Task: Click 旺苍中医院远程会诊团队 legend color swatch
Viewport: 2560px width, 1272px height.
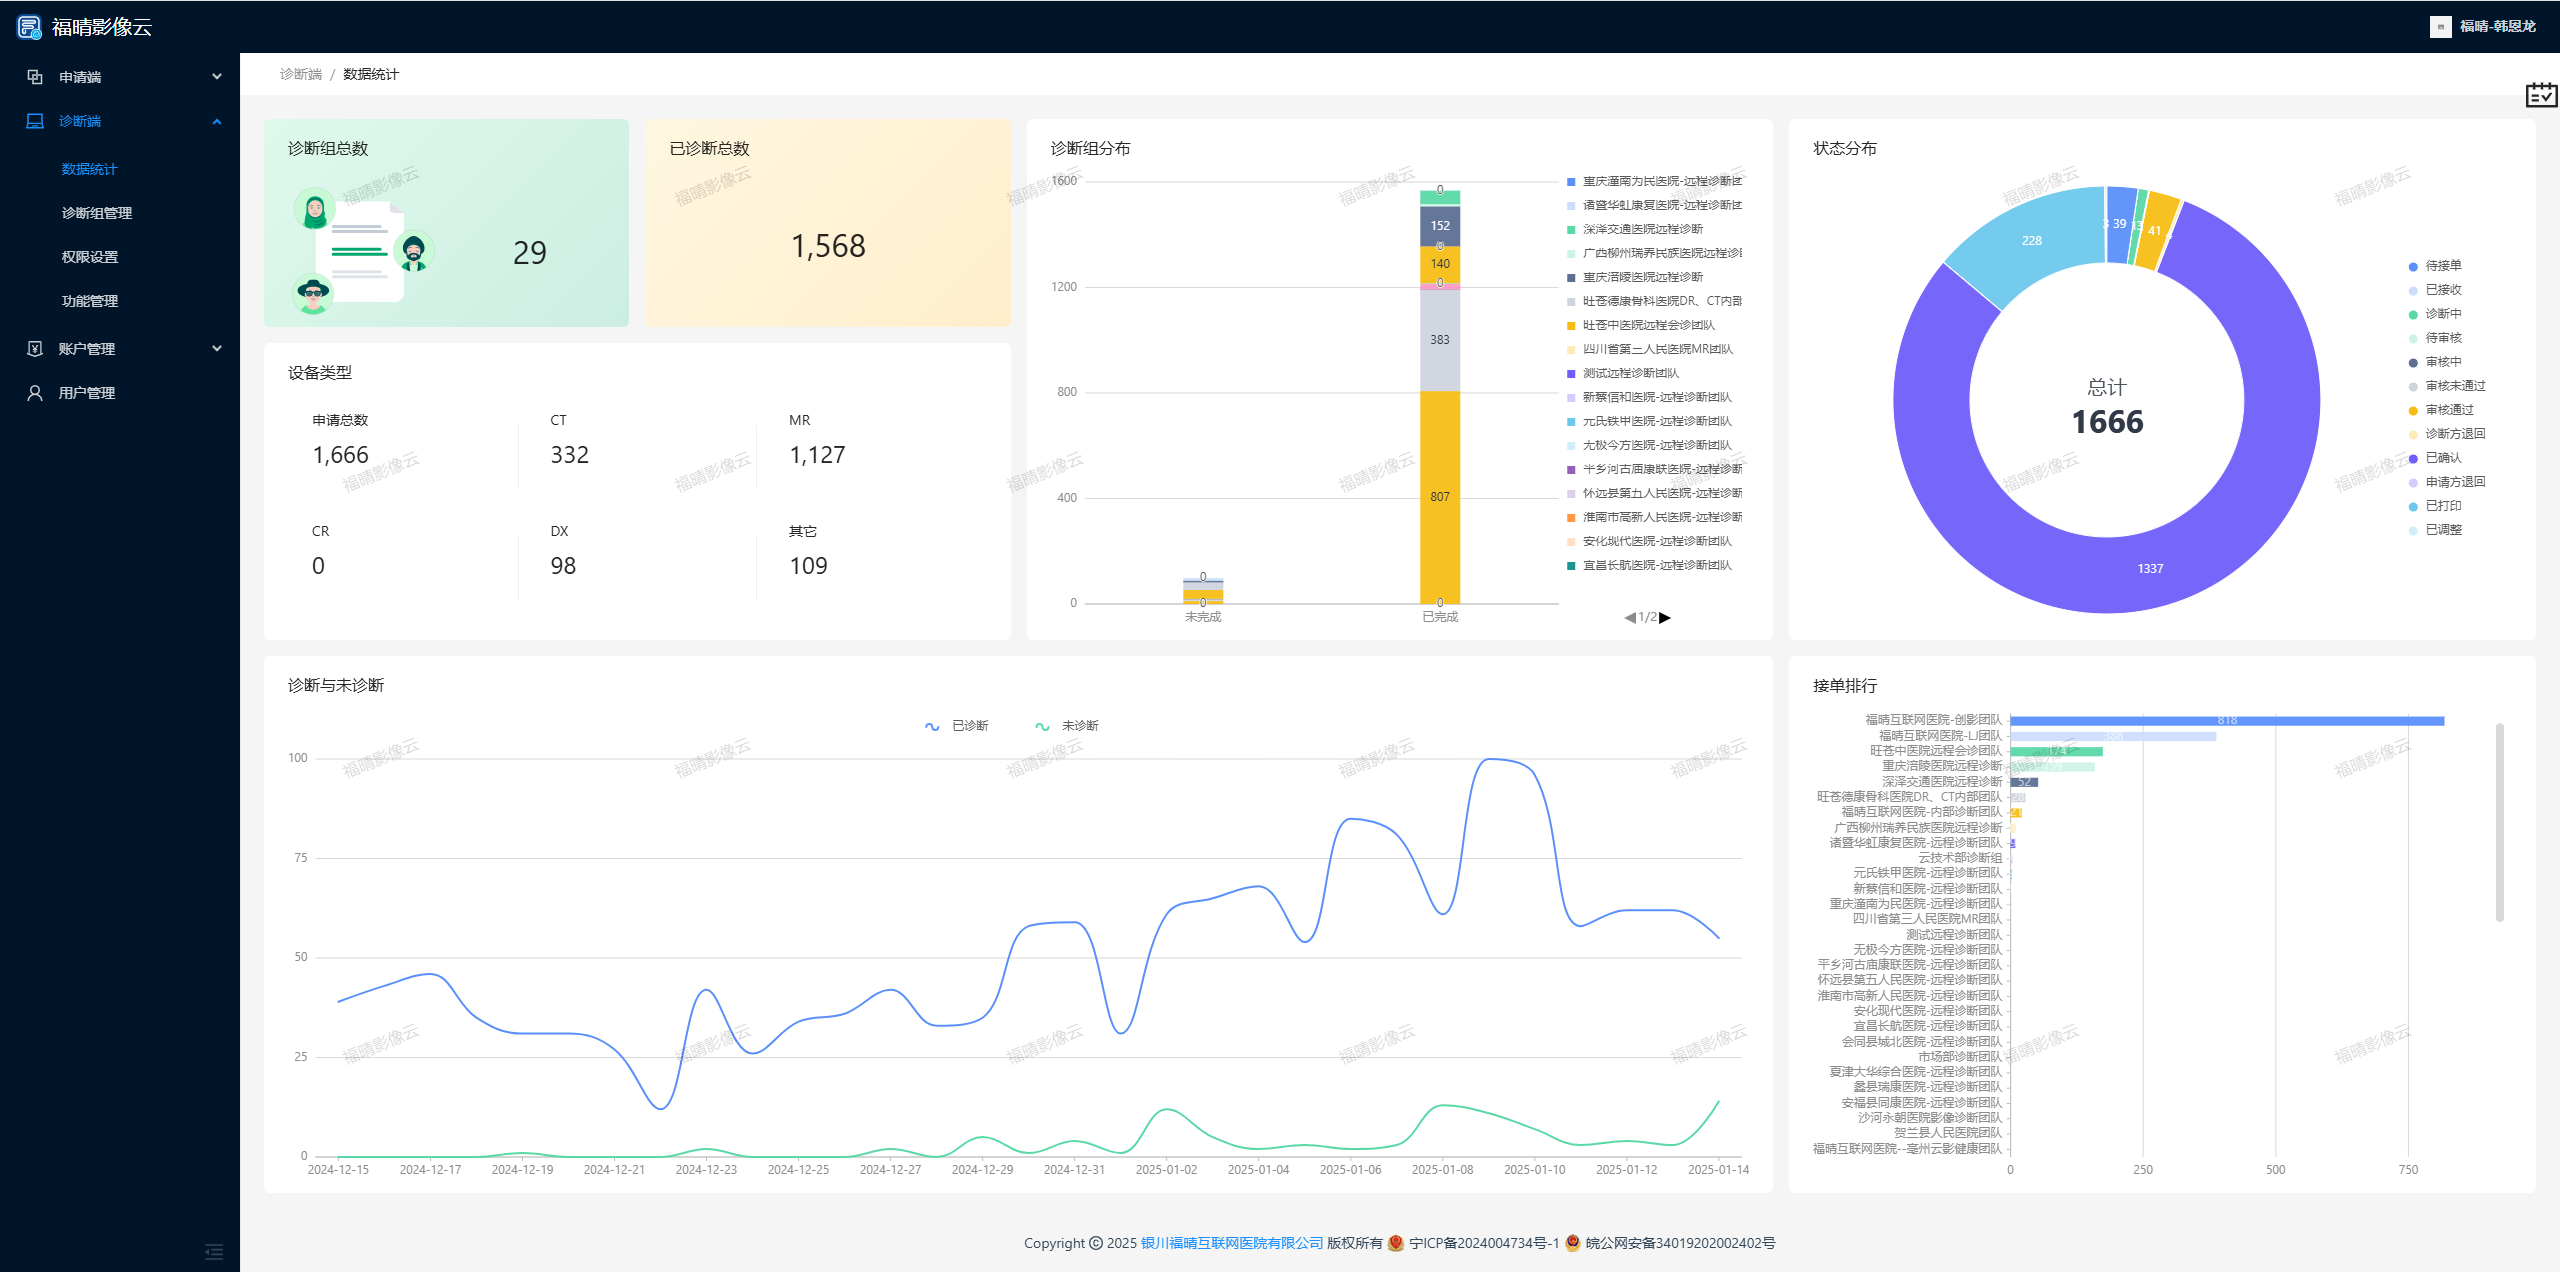Action: pyautogui.click(x=1571, y=325)
